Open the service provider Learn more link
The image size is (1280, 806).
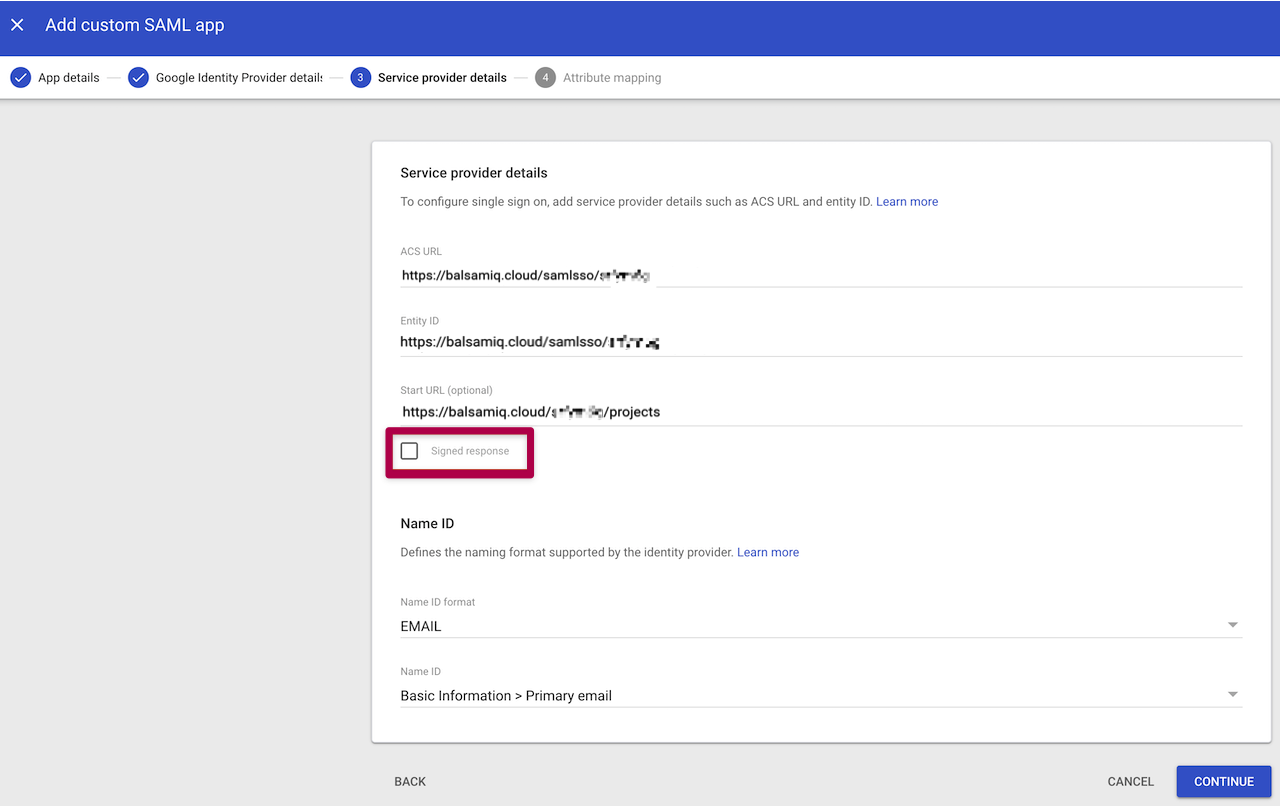click(x=906, y=201)
